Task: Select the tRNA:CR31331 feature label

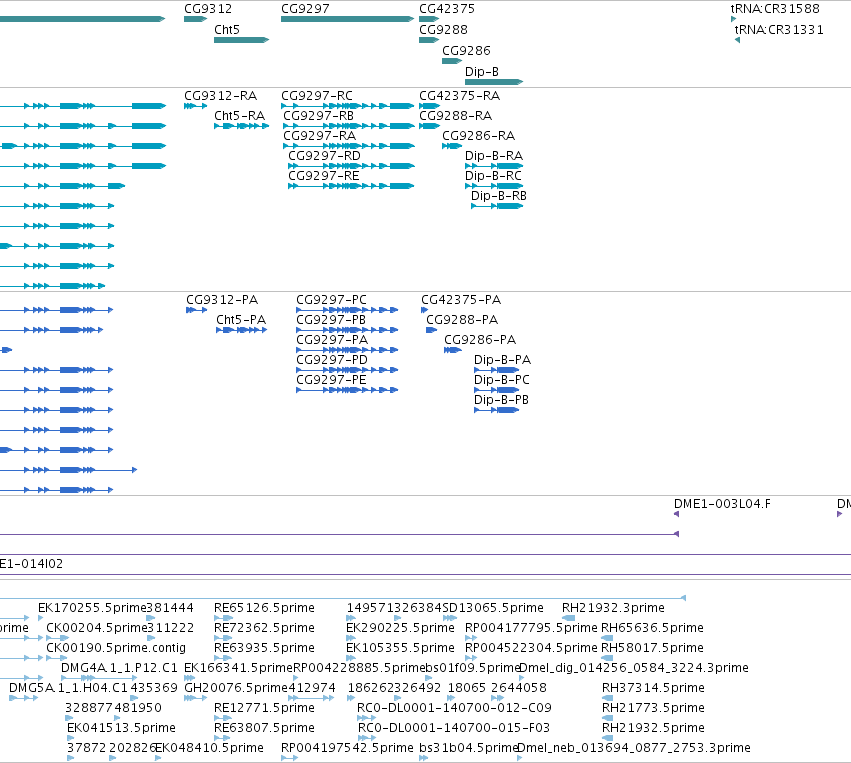Action: [779, 30]
